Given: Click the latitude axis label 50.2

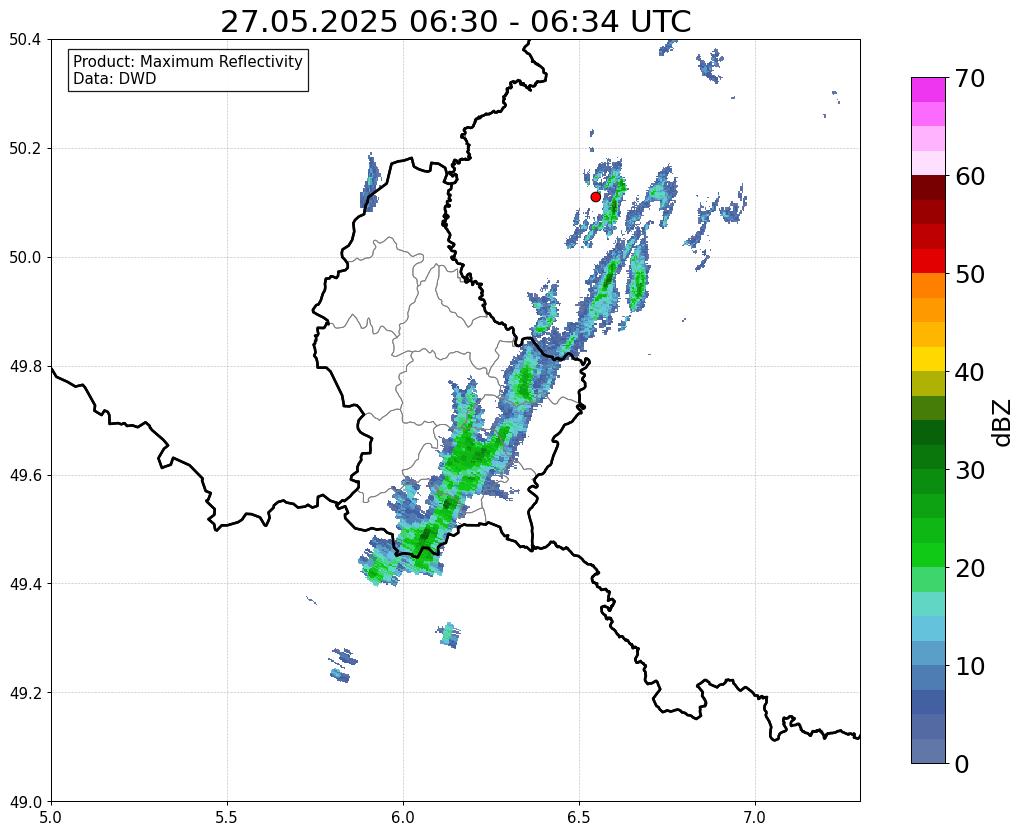Looking at the screenshot, I should tap(25, 148).
